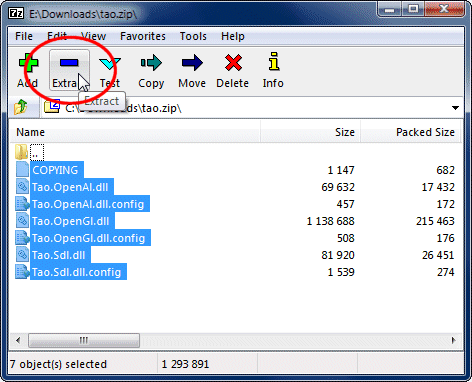Click the status total size 1 293 891
The height and width of the screenshot is (382, 472).
(x=185, y=364)
